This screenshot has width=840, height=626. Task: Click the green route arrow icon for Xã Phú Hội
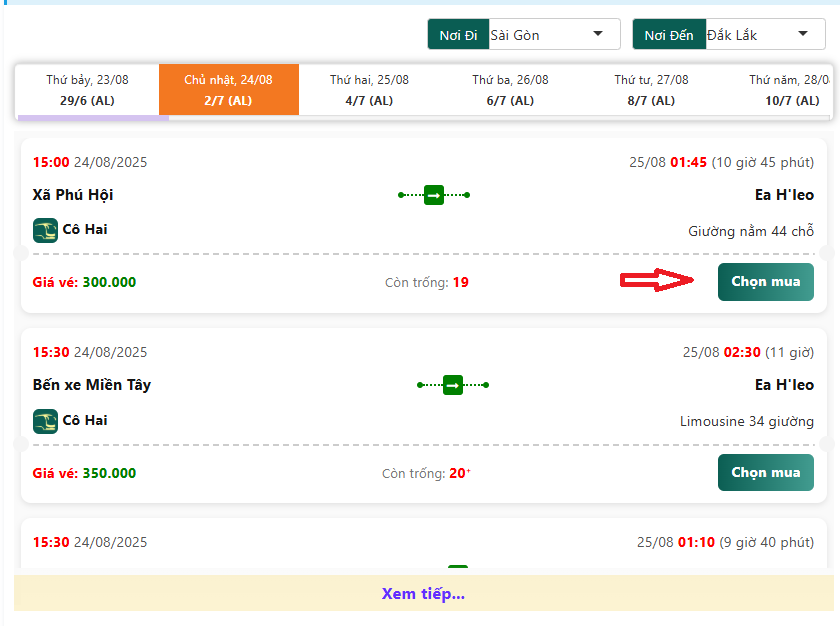pos(434,195)
